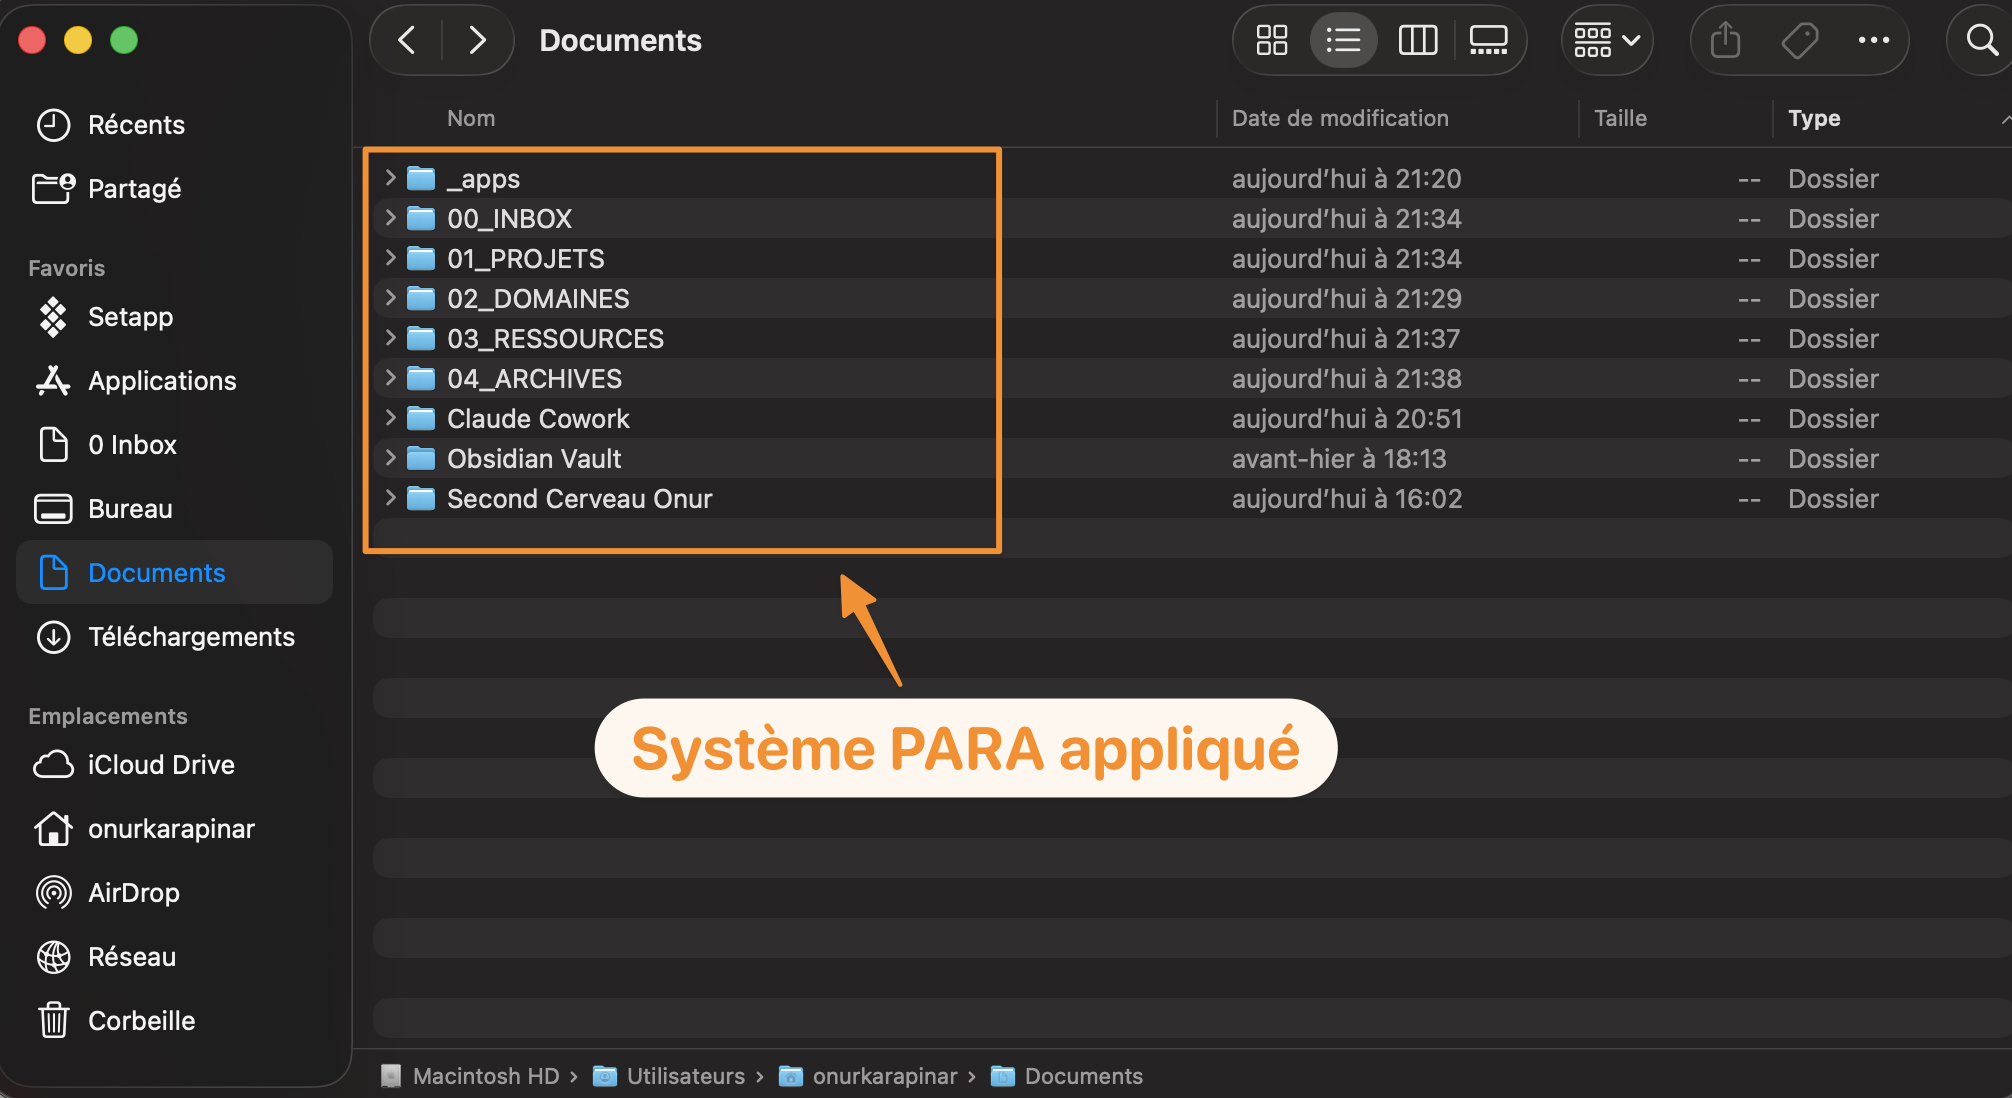The height and width of the screenshot is (1098, 2012).
Task: Open Récents in the sidebar
Action: [x=174, y=125]
